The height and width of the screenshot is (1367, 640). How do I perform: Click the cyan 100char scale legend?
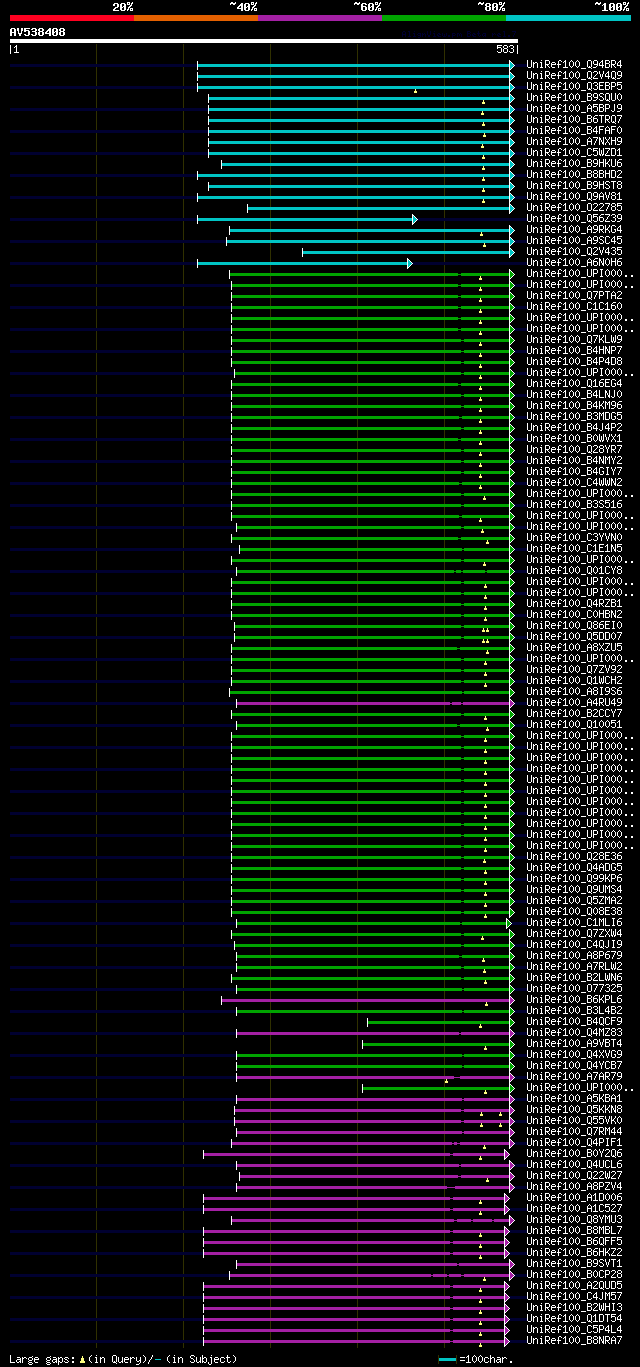[476, 1359]
